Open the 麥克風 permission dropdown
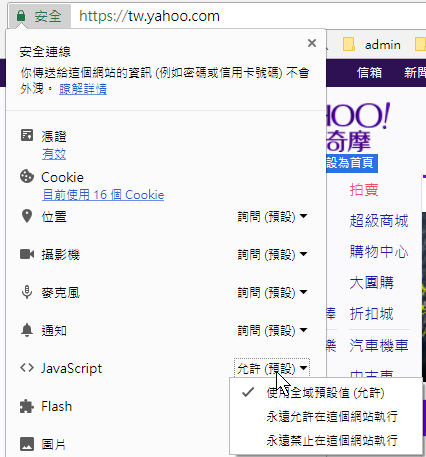426x457 pixels. [272, 293]
